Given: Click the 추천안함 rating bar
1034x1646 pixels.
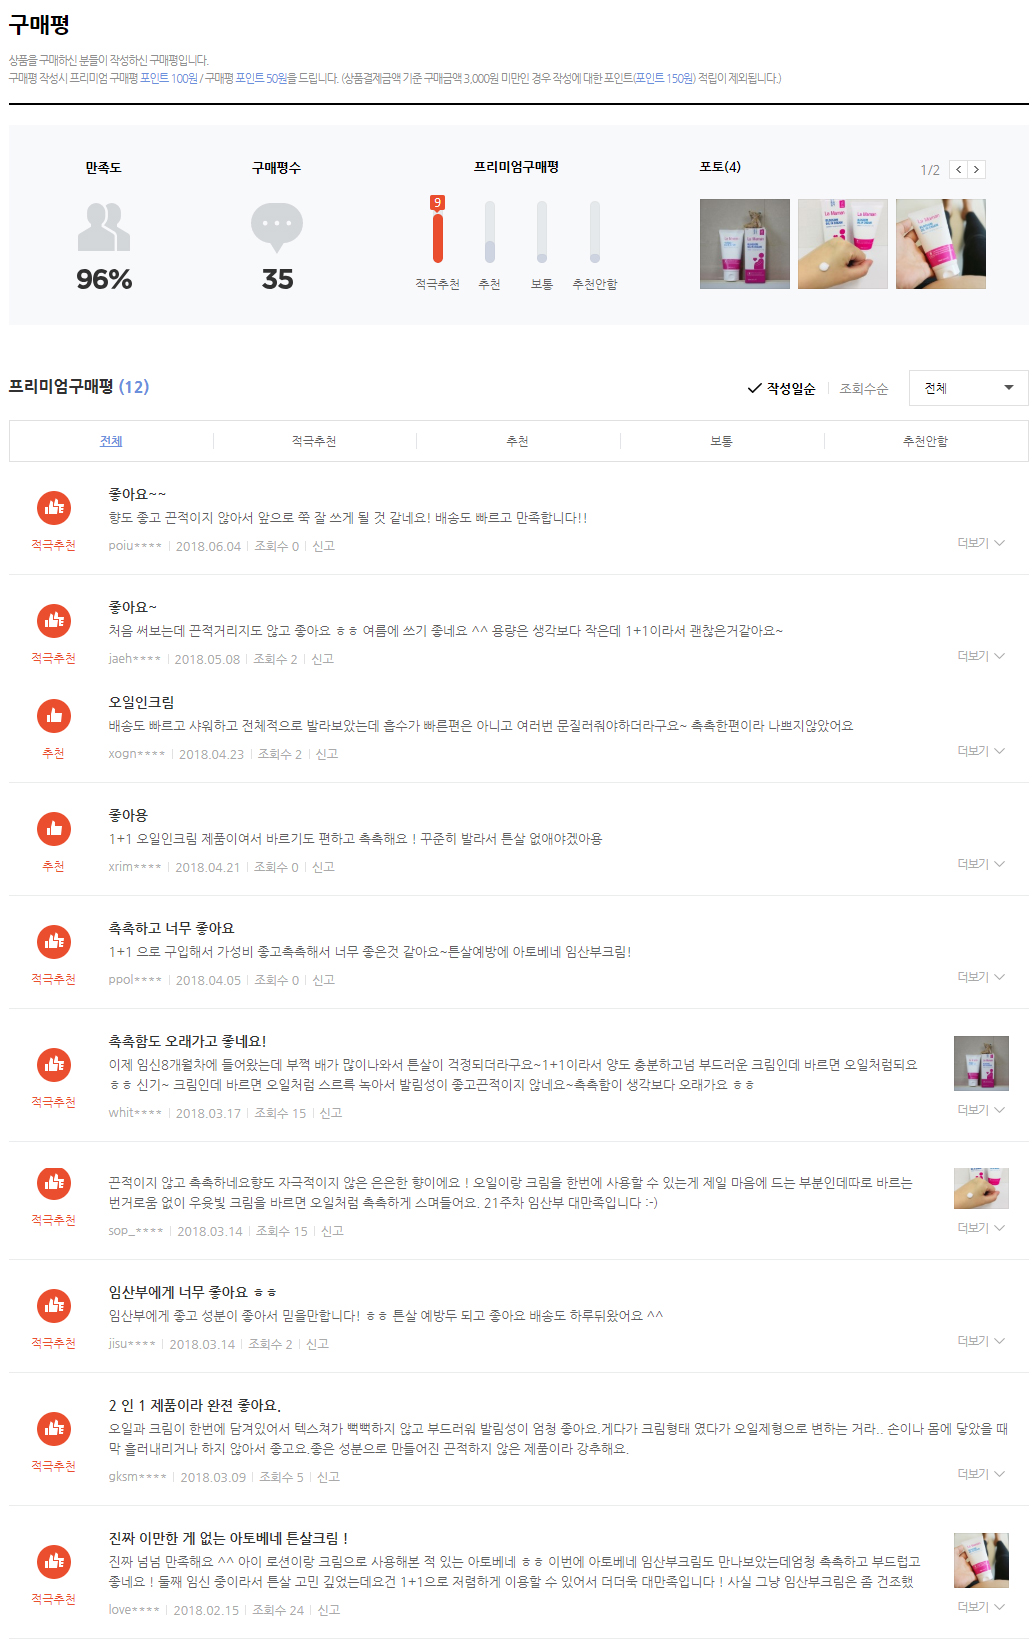Looking at the screenshot, I should pyautogui.click(x=595, y=231).
